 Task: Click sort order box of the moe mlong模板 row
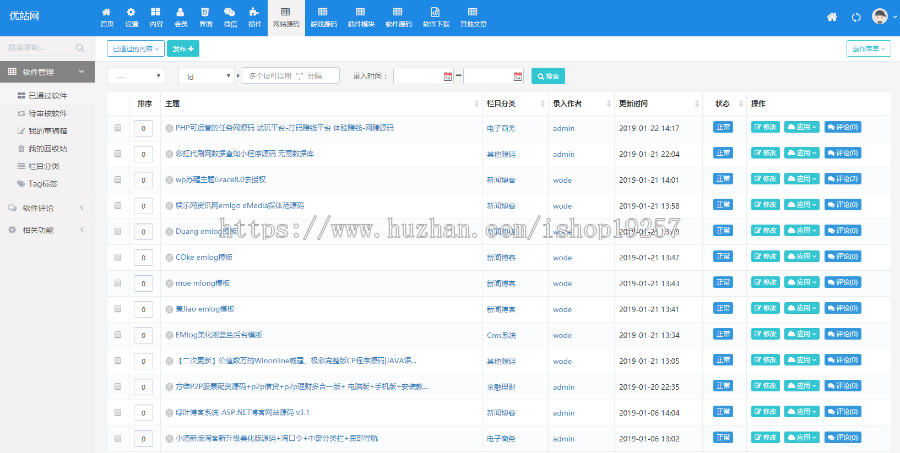143,283
